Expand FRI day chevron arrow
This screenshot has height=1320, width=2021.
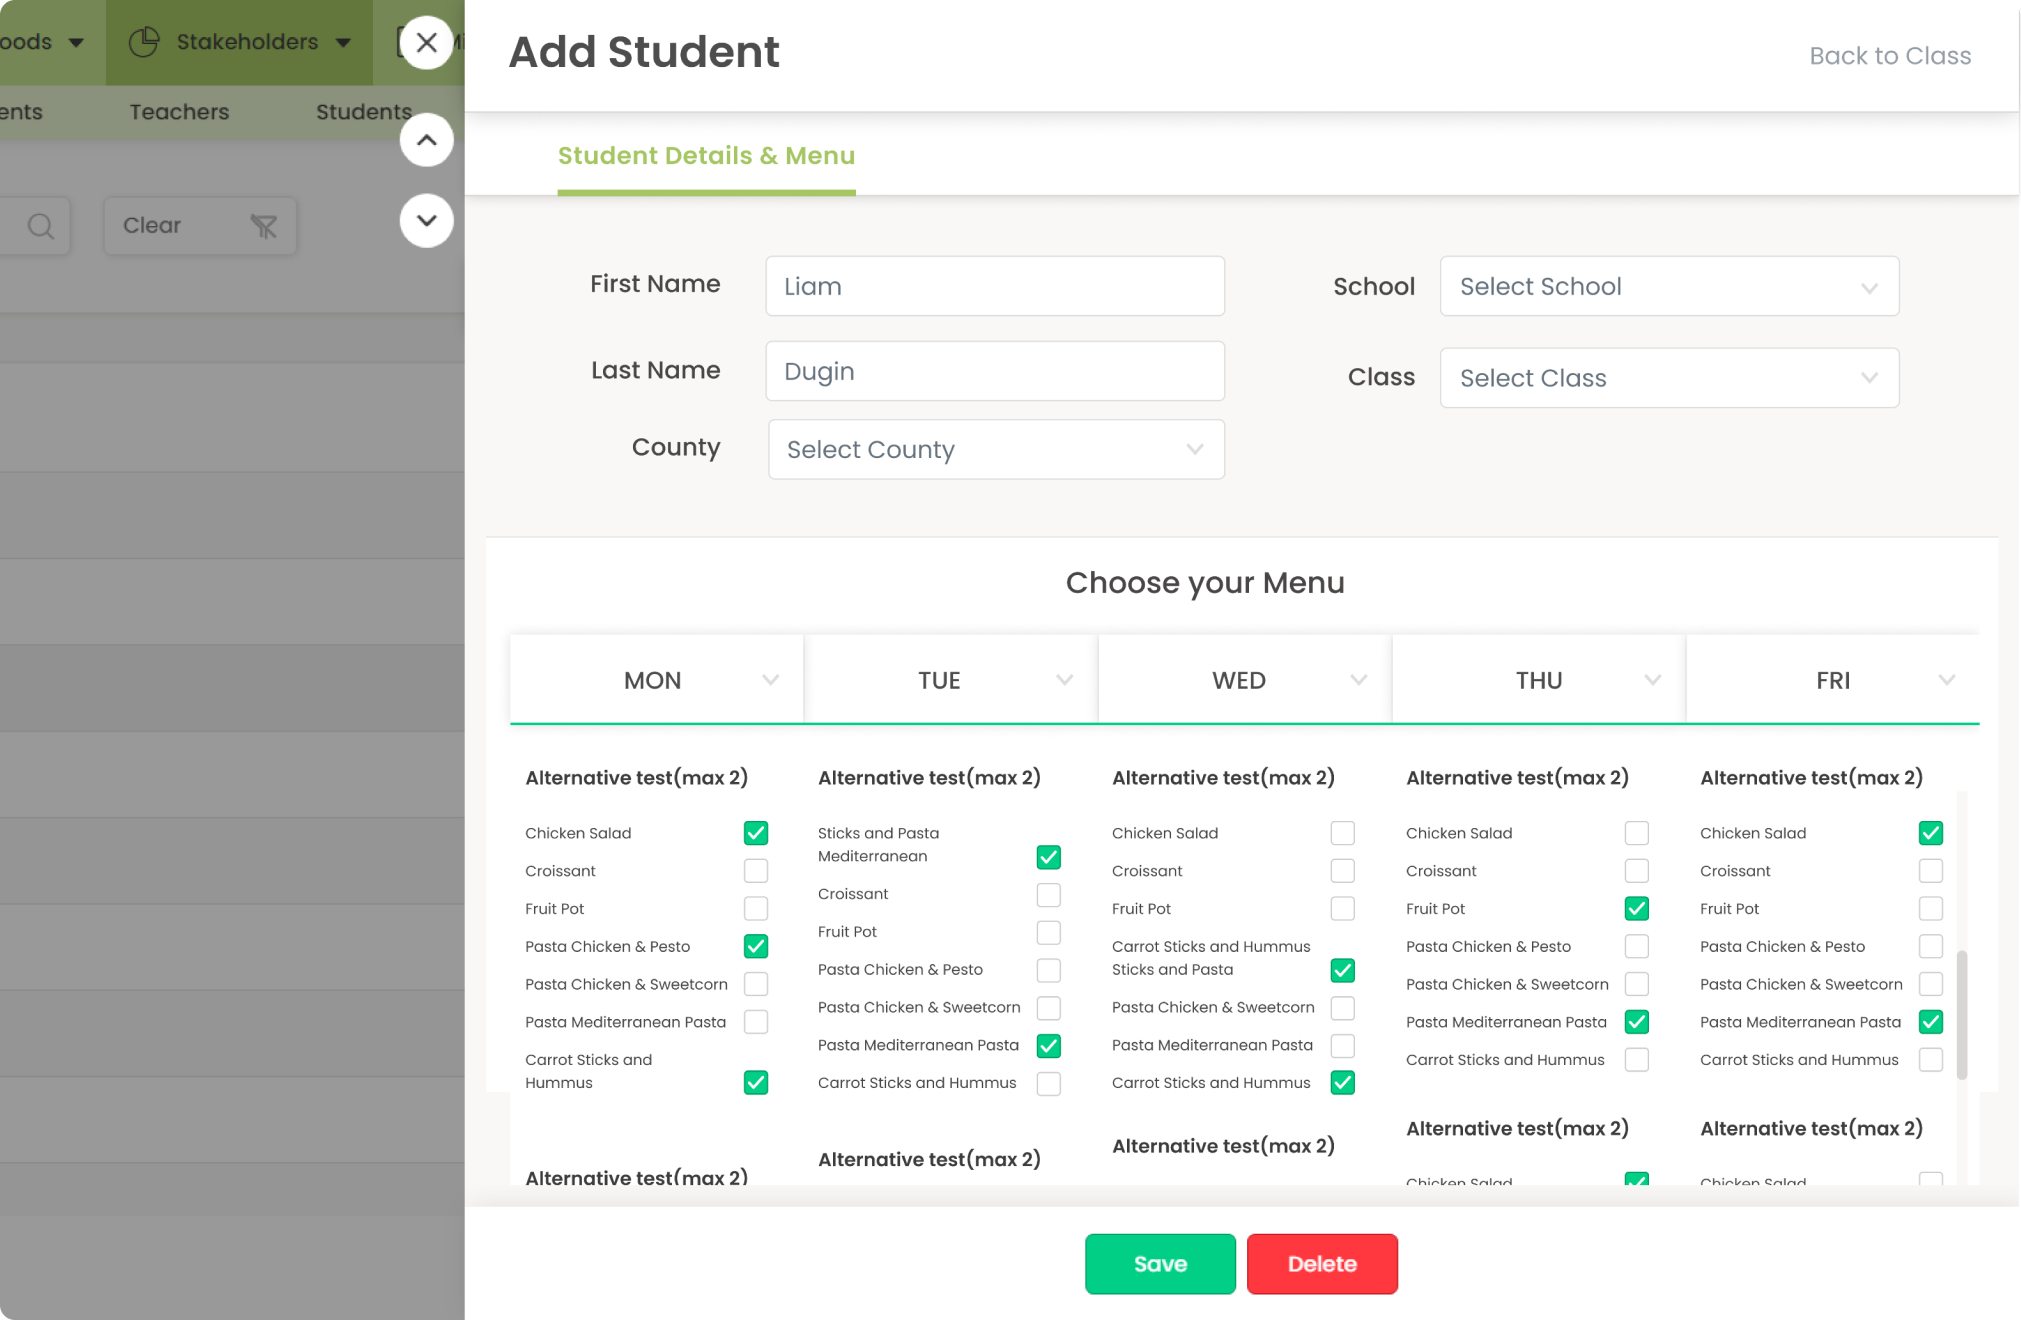coord(1946,680)
